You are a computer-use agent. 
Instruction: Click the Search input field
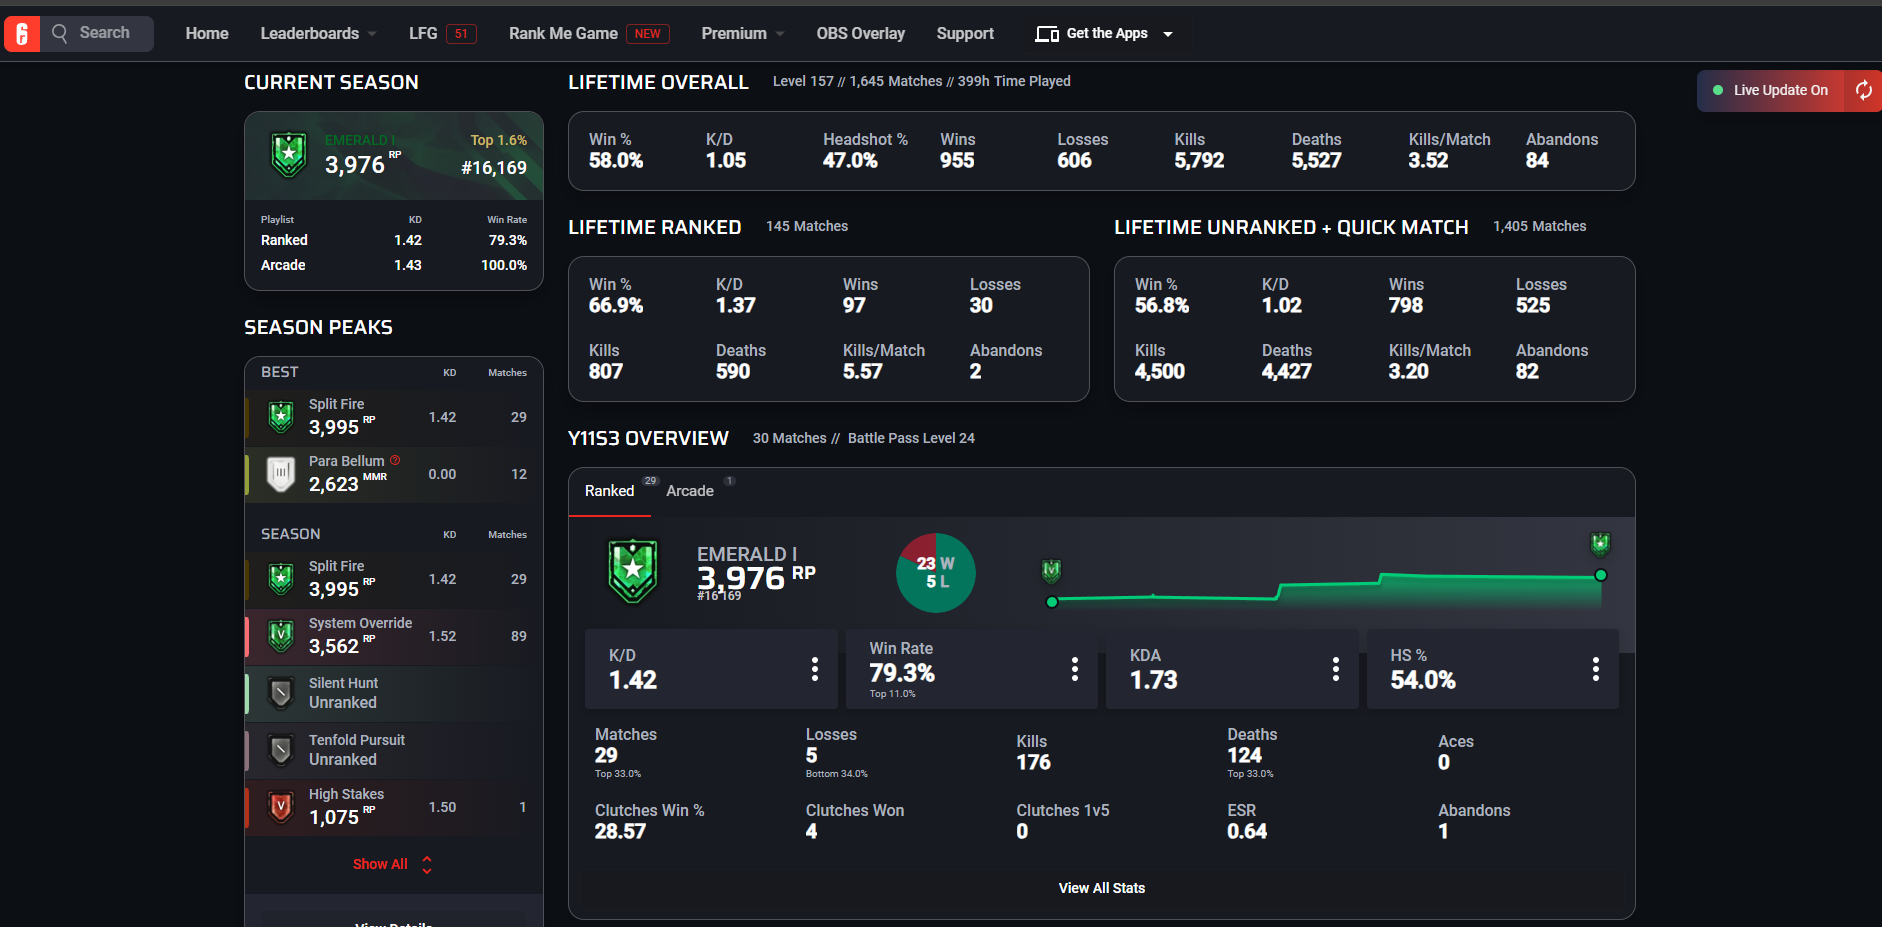pyautogui.click(x=97, y=33)
